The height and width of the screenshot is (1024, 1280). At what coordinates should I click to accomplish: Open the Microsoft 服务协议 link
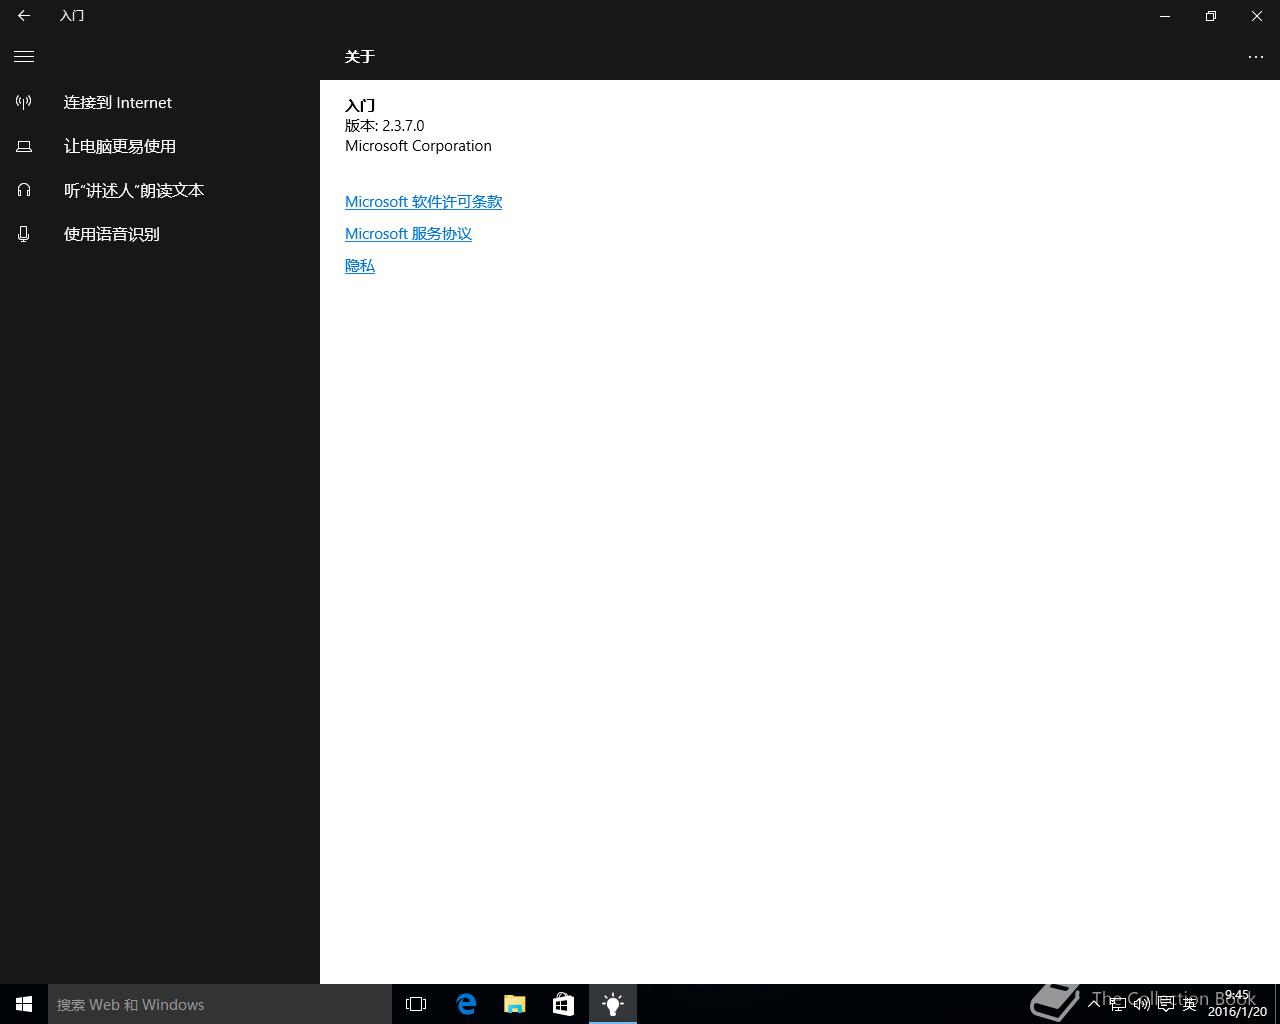point(408,234)
